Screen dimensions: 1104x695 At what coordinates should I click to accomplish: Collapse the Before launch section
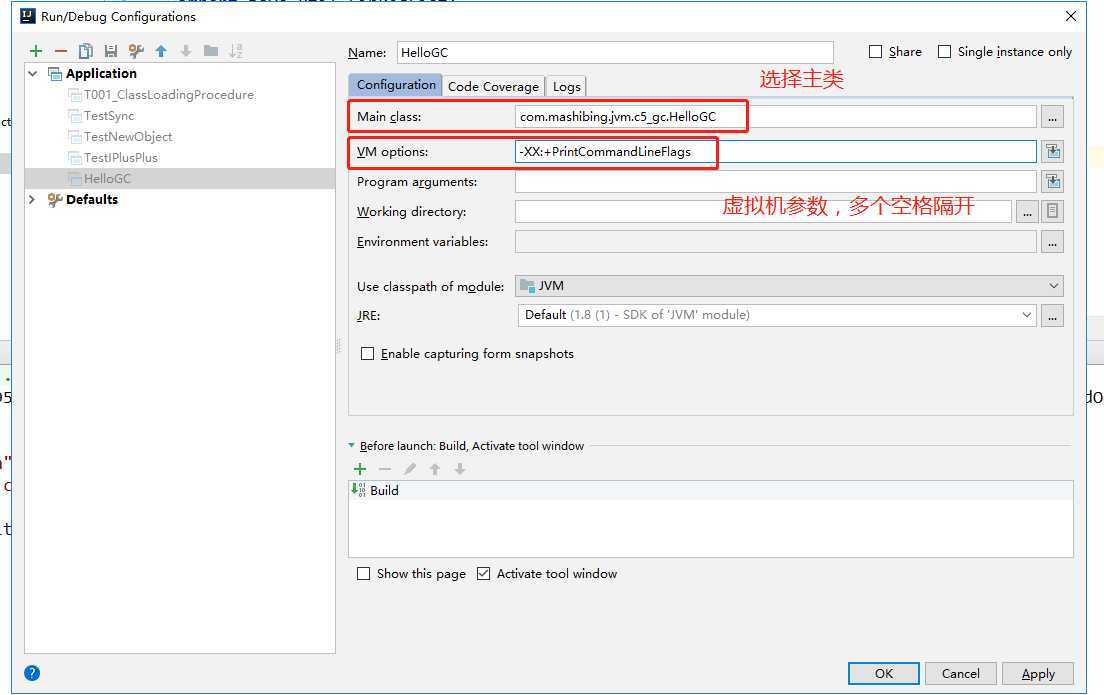point(351,446)
